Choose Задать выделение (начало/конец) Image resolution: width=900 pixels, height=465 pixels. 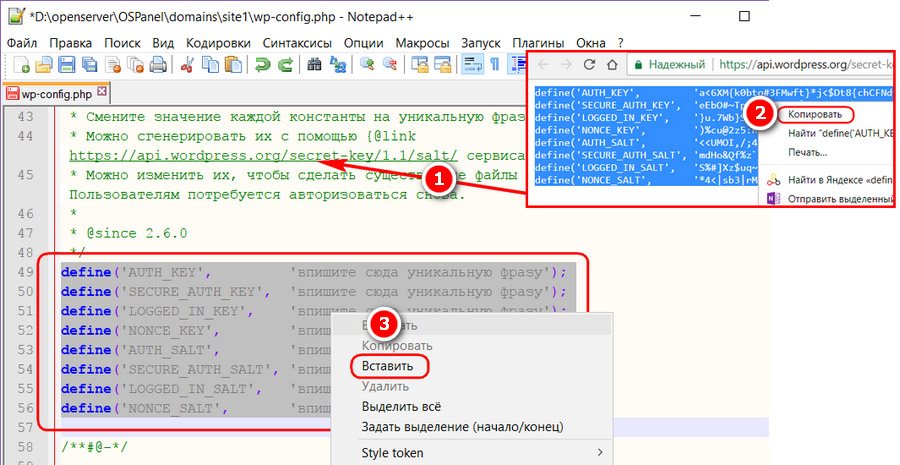[462, 427]
